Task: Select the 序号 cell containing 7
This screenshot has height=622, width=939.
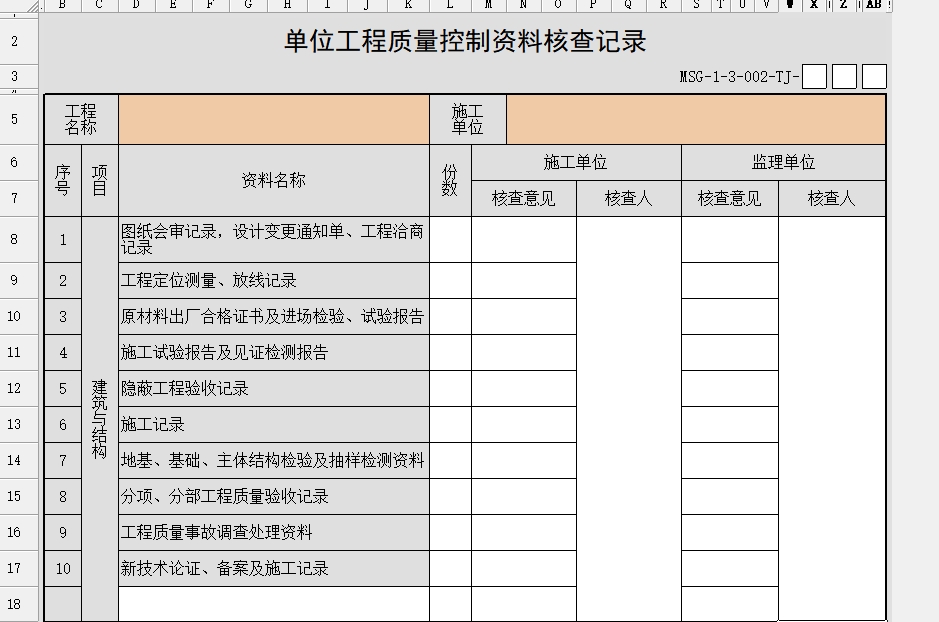Action: [63, 461]
